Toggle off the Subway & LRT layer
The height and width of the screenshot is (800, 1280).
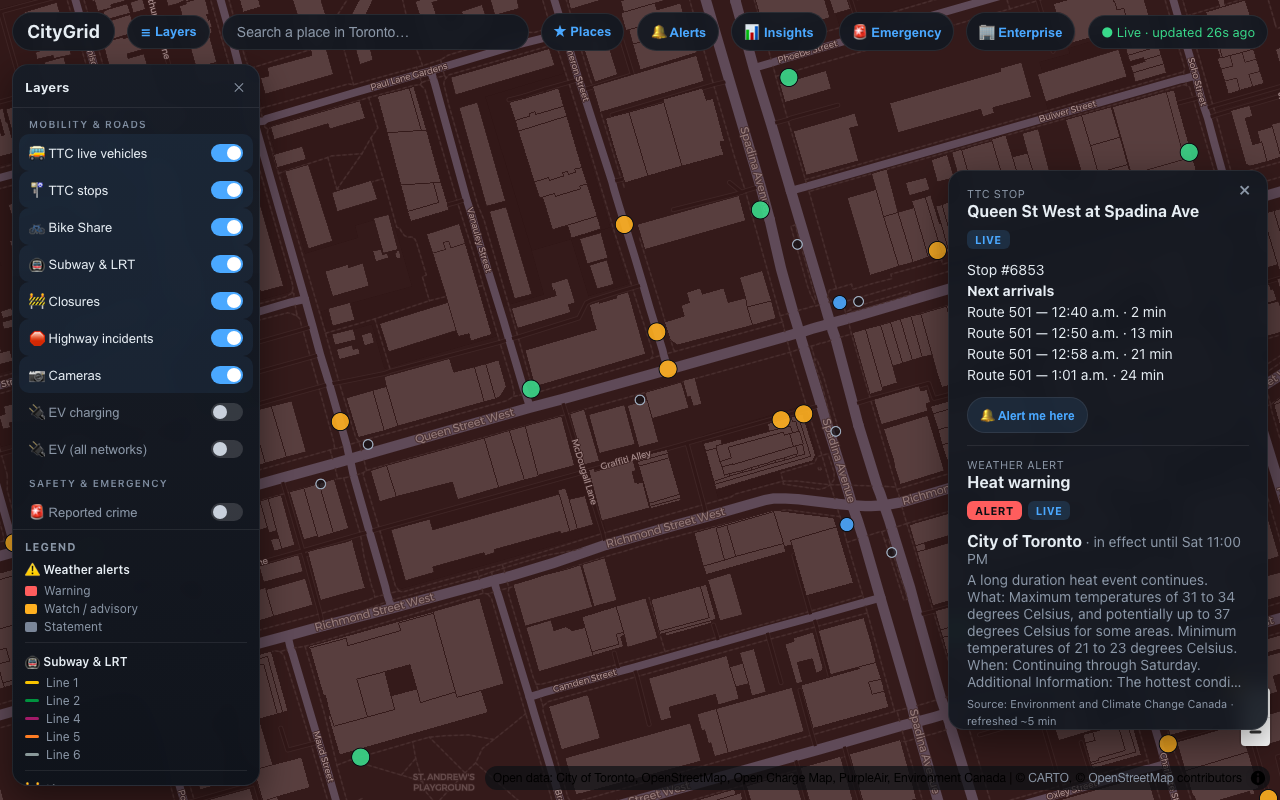coord(227,264)
